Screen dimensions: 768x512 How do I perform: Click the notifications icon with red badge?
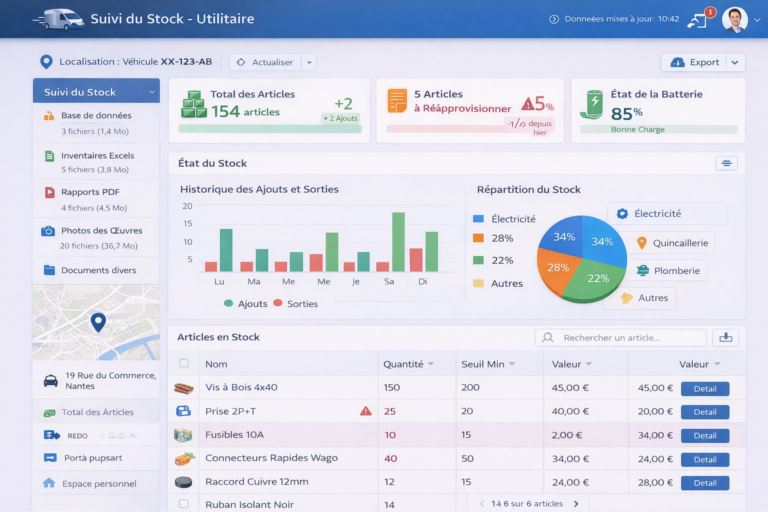(697, 19)
